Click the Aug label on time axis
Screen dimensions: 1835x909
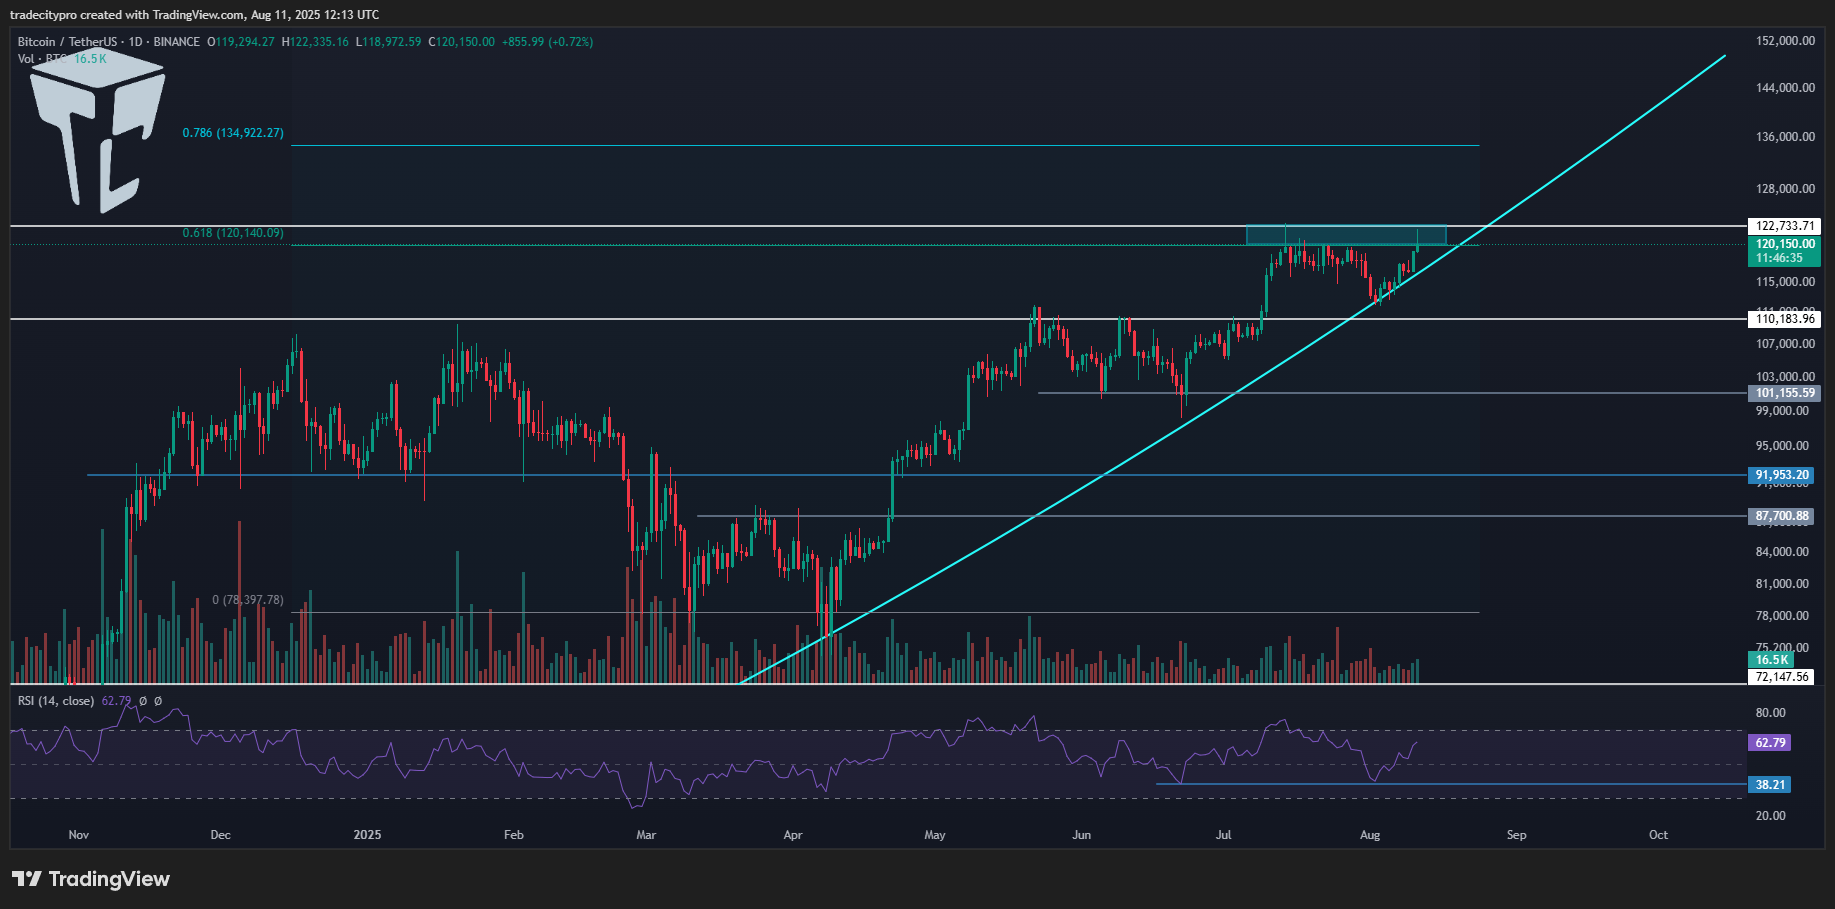(x=1370, y=835)
